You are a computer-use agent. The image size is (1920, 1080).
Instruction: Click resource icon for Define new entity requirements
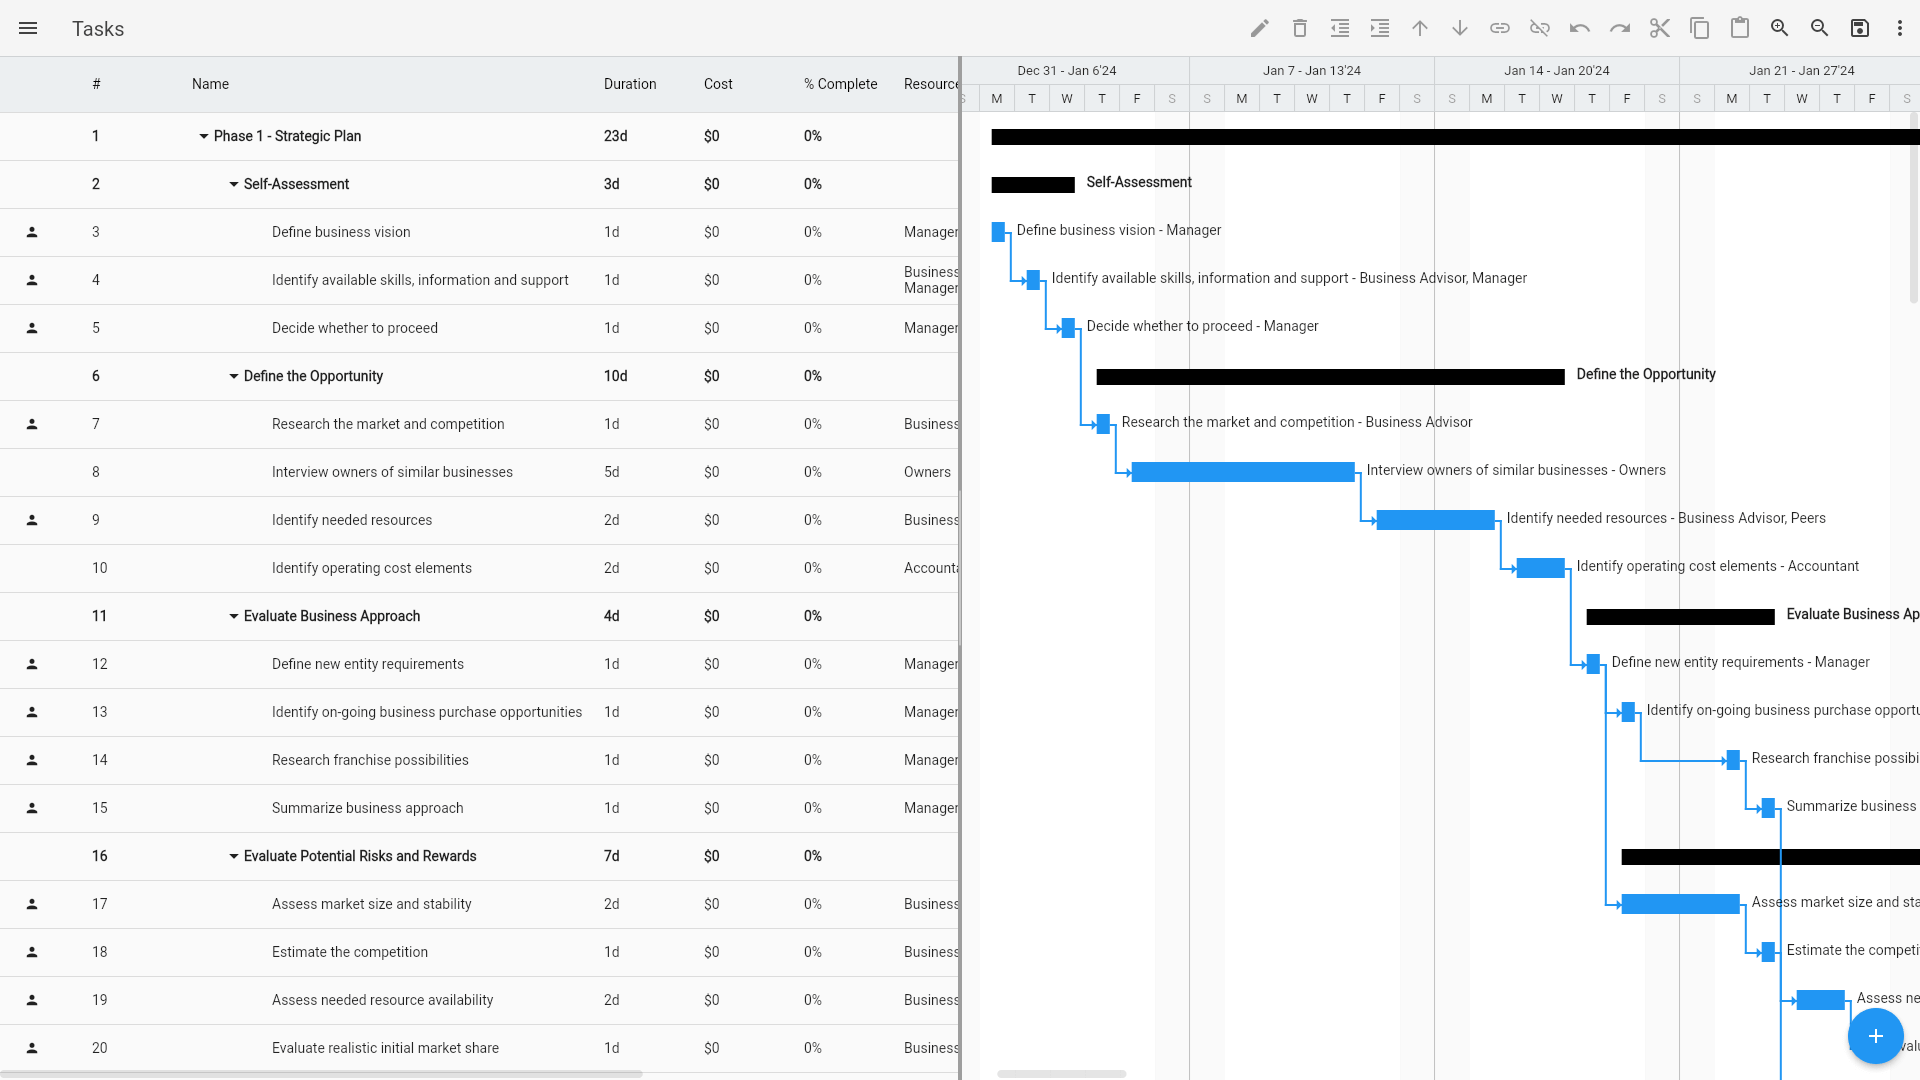pos(32,664)
